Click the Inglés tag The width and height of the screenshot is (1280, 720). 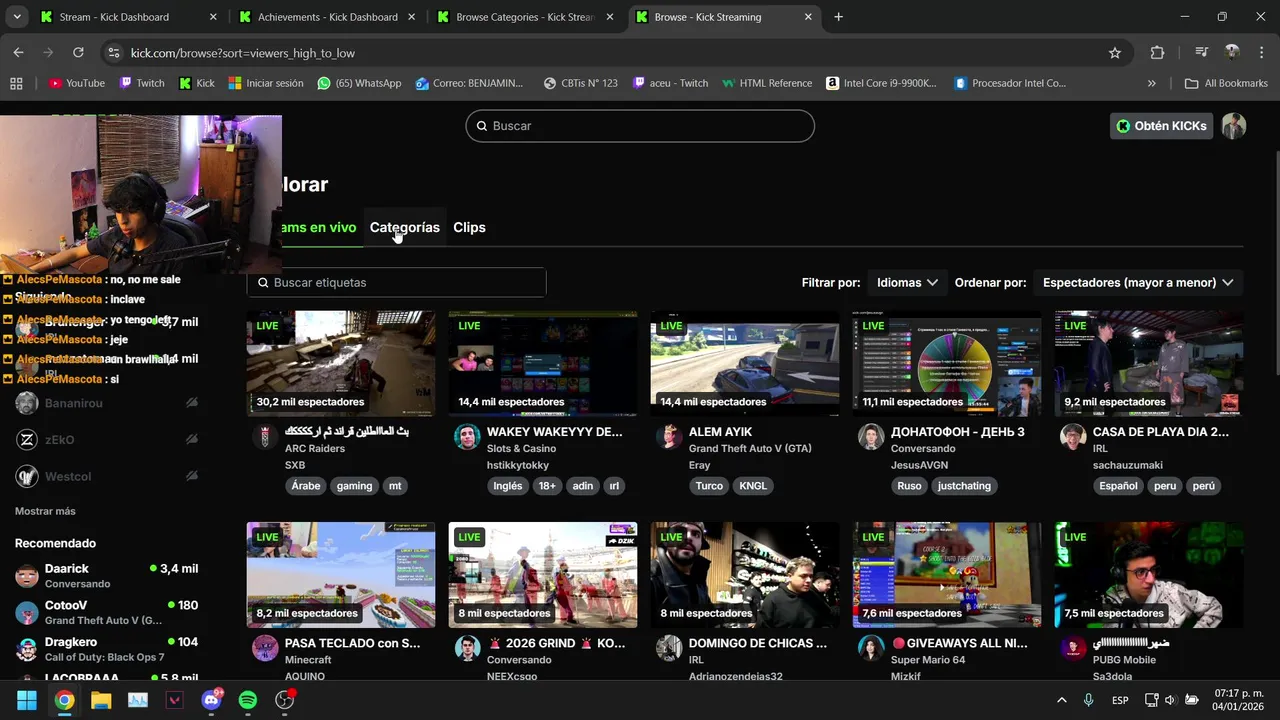click(508, 486)
